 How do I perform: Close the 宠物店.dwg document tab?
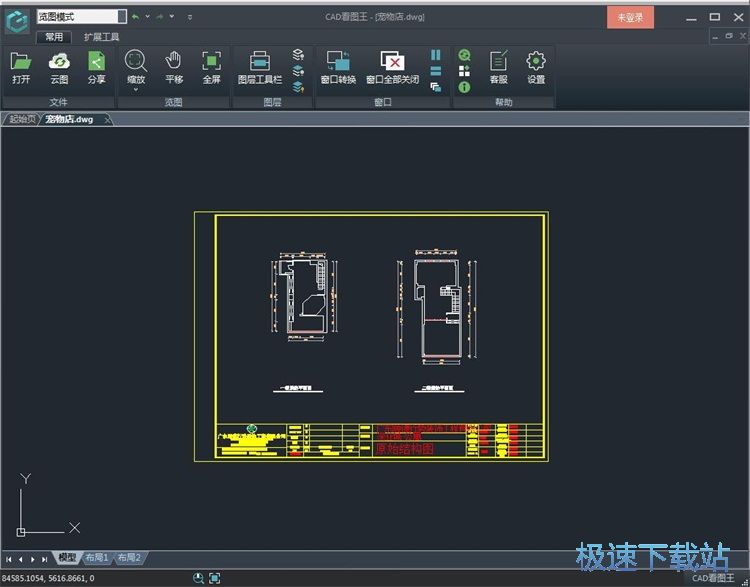(x=108, y=120)
